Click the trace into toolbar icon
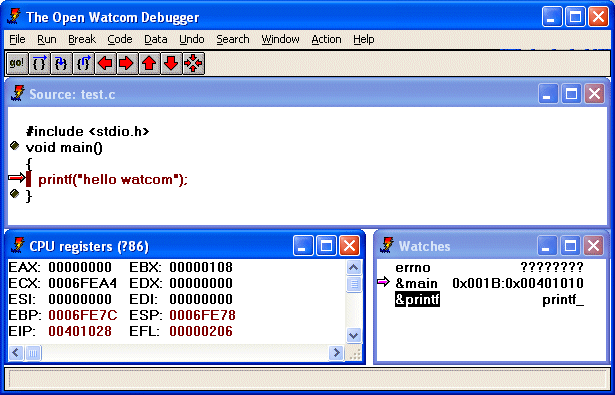 click(x=61, y=63)
